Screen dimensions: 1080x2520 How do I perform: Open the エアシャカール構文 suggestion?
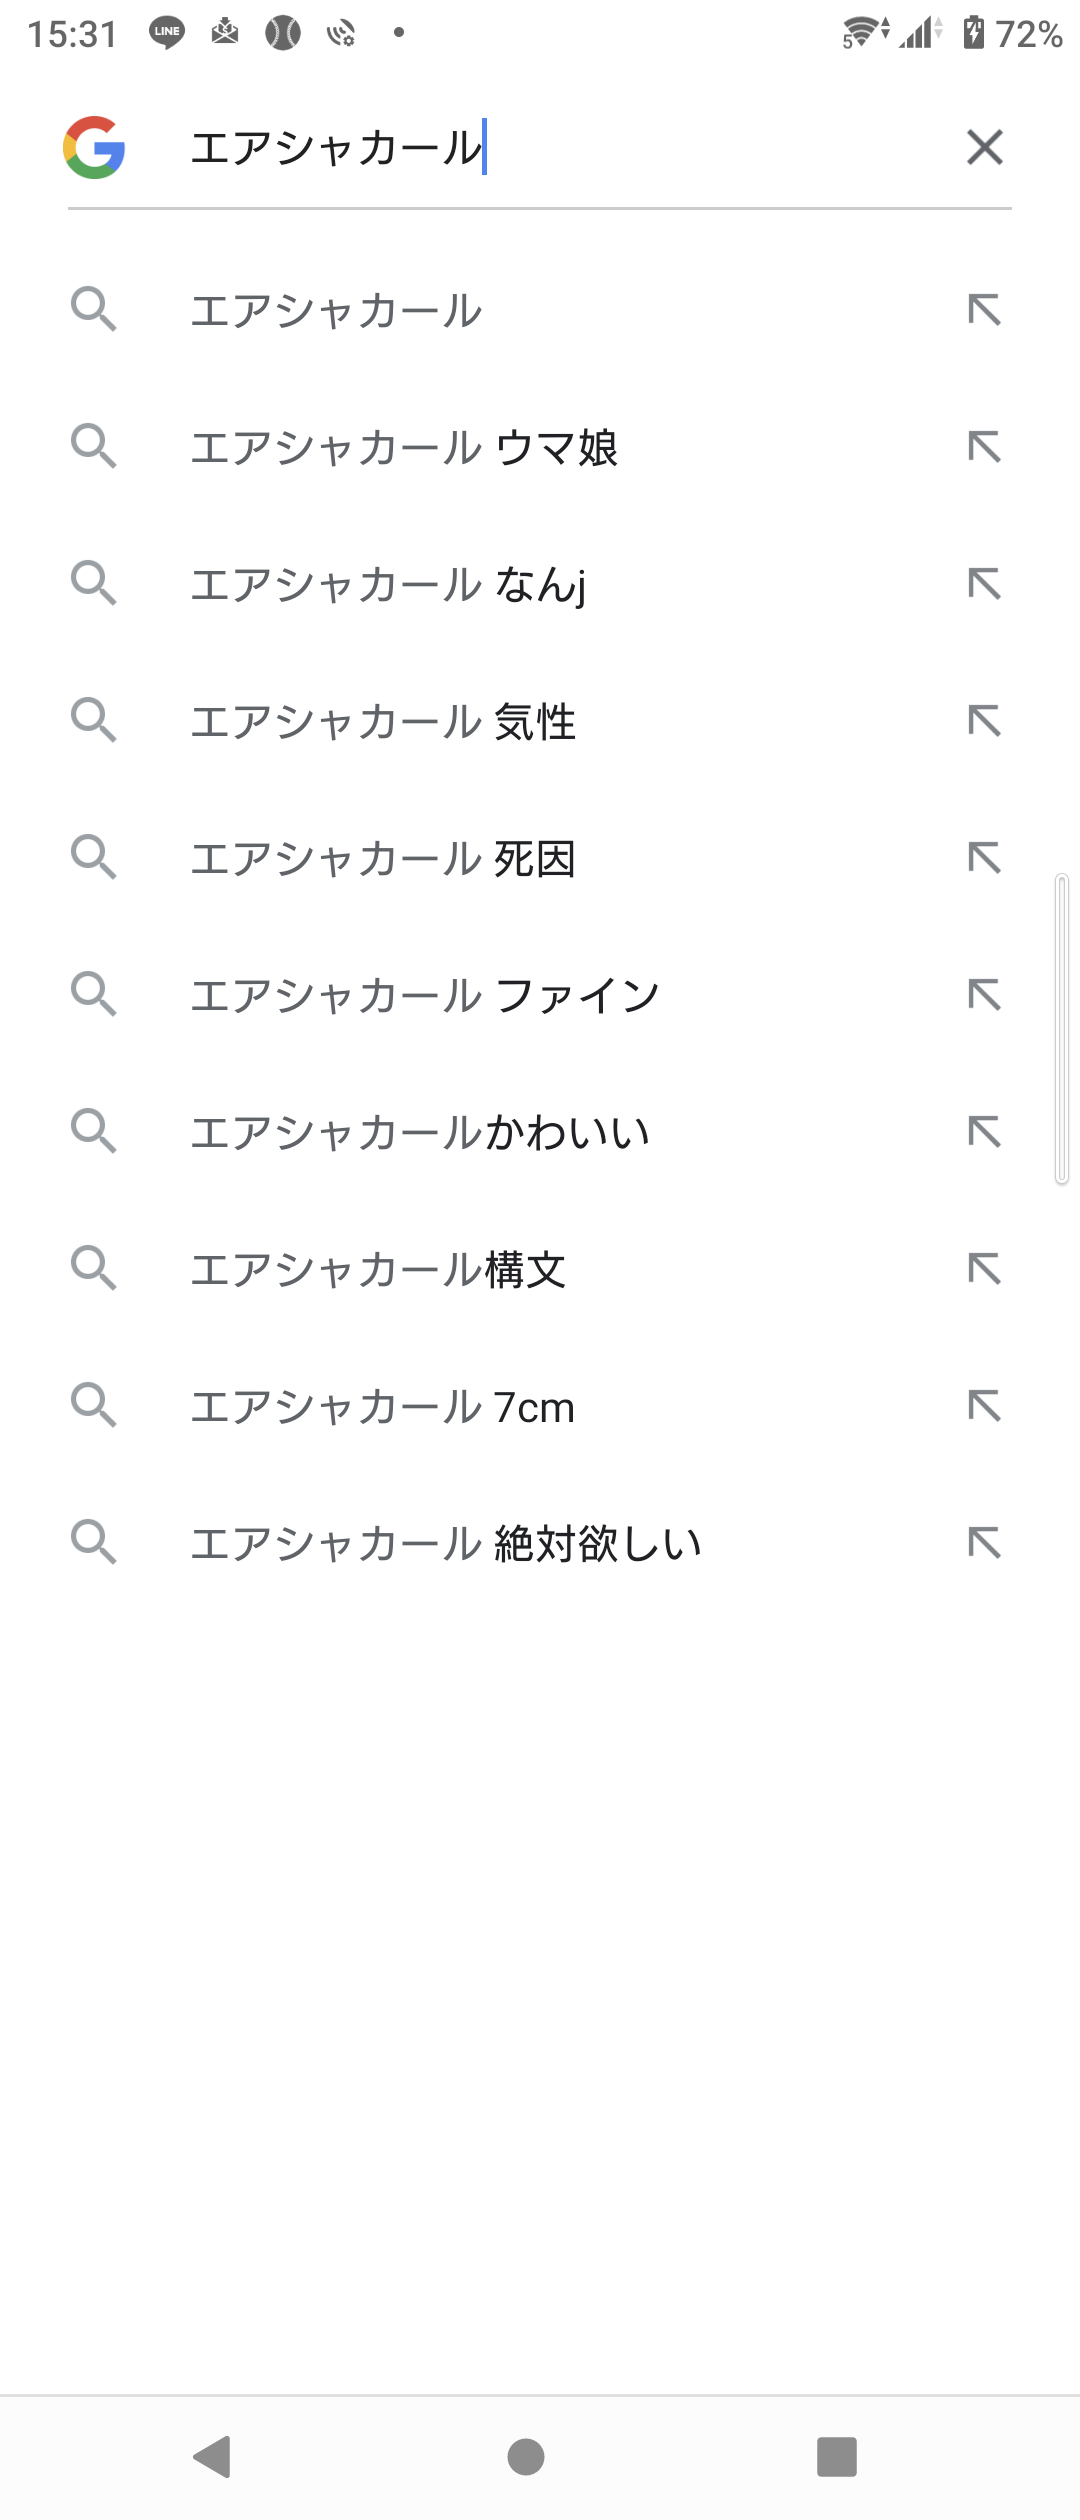(379, 1270)
